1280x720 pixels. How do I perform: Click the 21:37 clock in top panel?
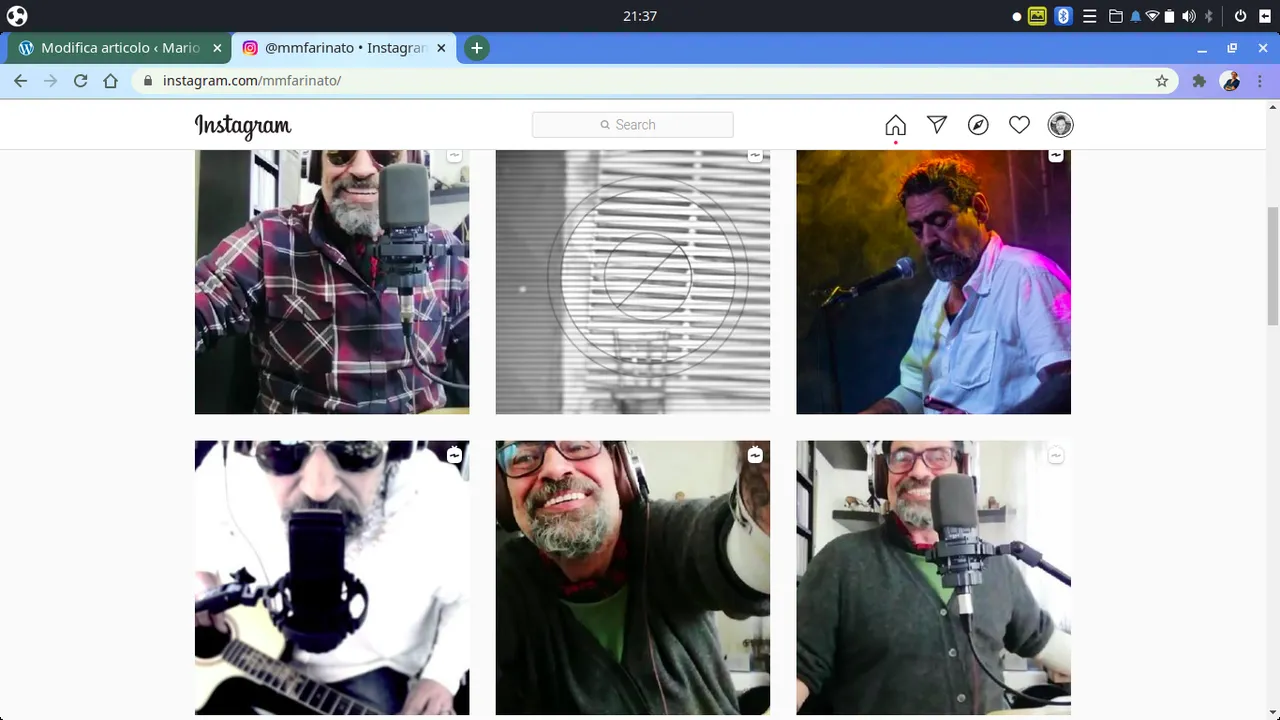pos(639,16)
